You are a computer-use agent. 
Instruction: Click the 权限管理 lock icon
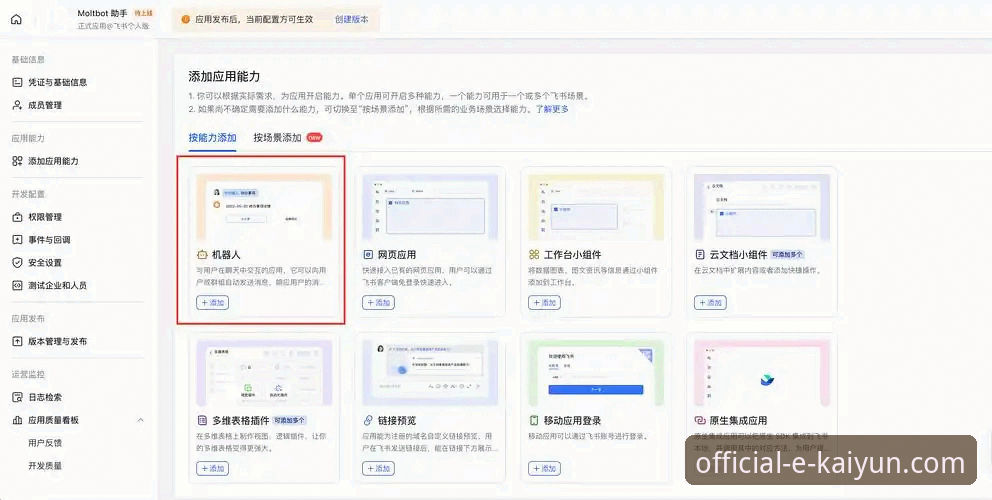coord(17,216)
